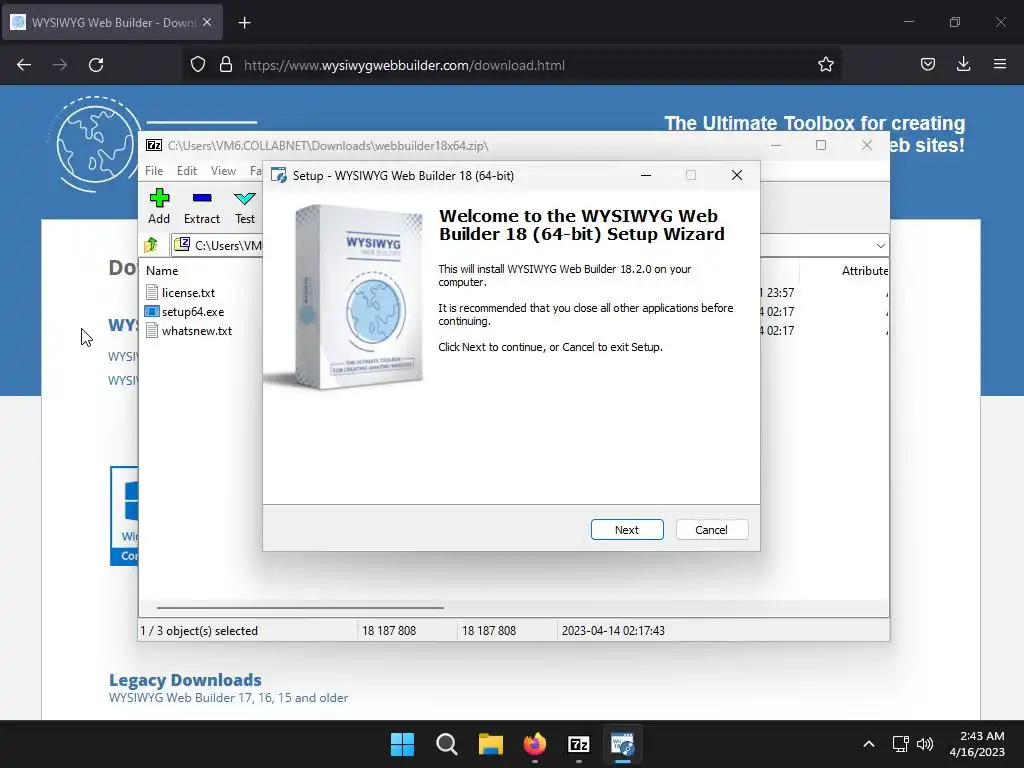This screenshot has height=768, width=1024.
Task: Minimize the Setup wizard window
Action: click(x=646, y=175)
